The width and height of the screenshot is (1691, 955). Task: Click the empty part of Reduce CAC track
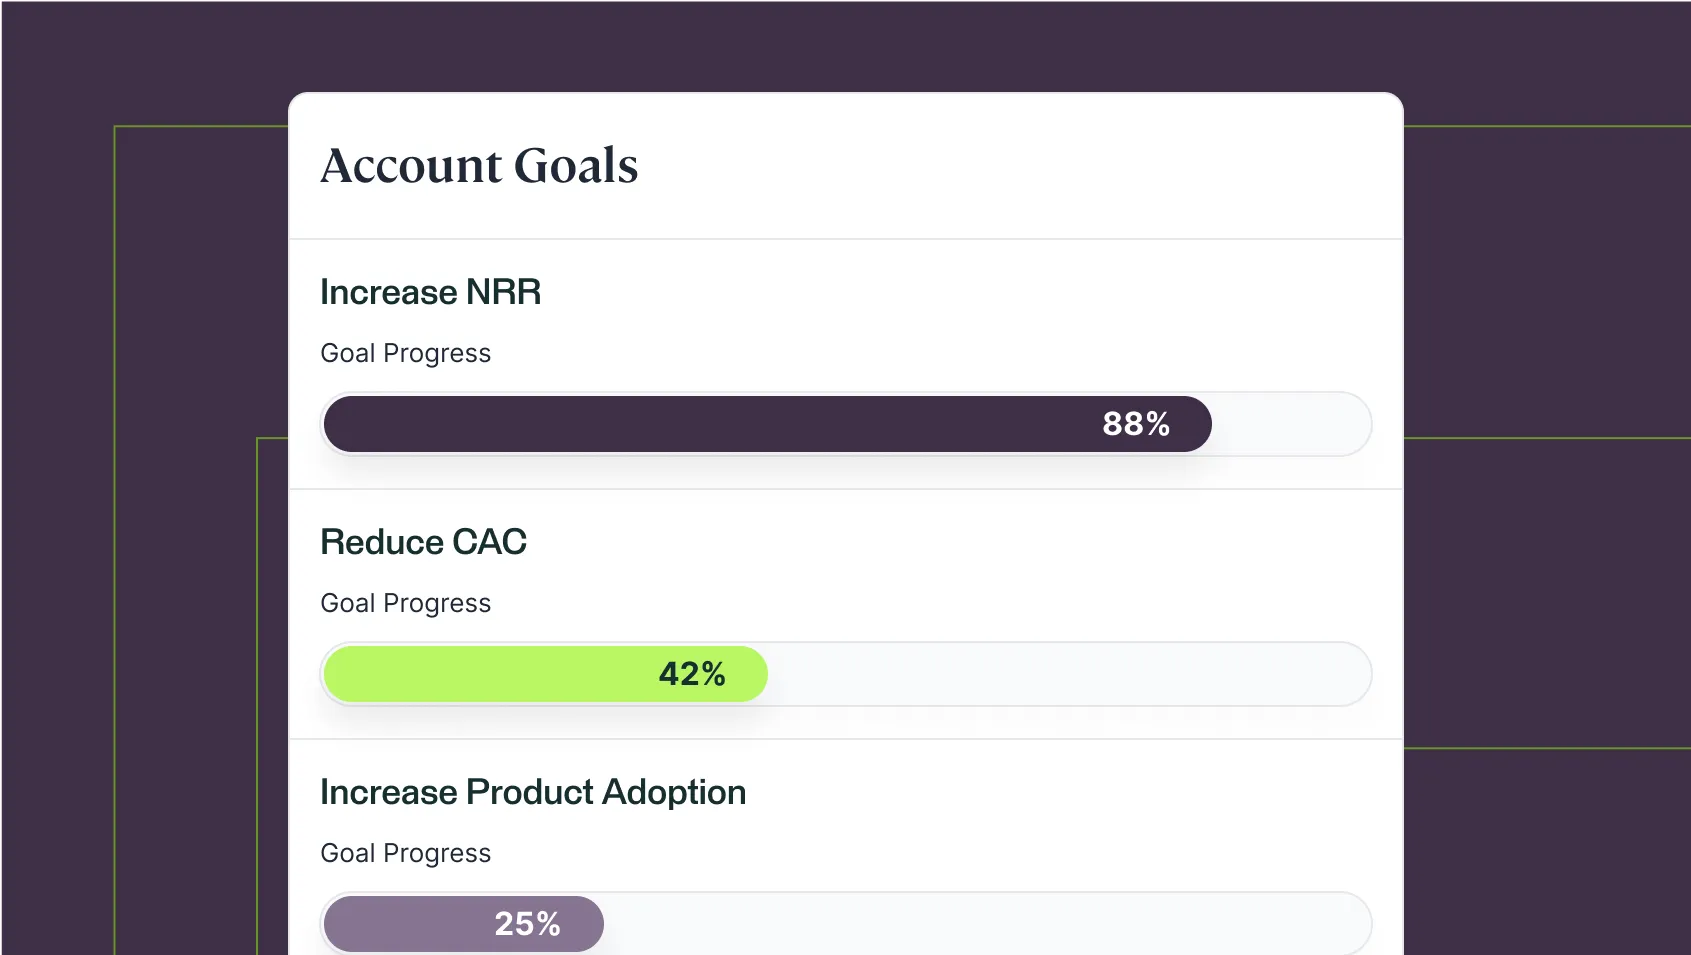point(1060,674)
